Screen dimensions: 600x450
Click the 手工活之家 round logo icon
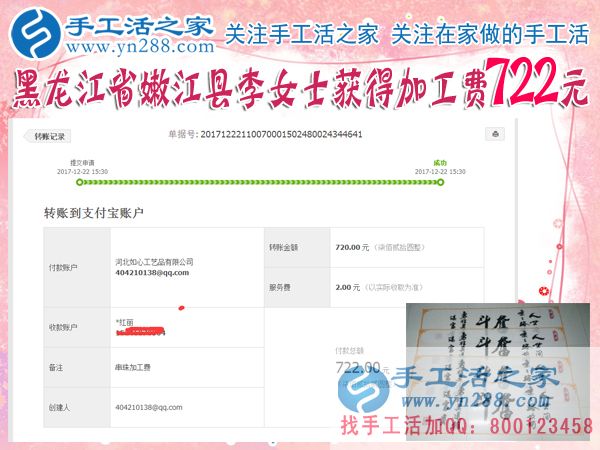(35, 33)
